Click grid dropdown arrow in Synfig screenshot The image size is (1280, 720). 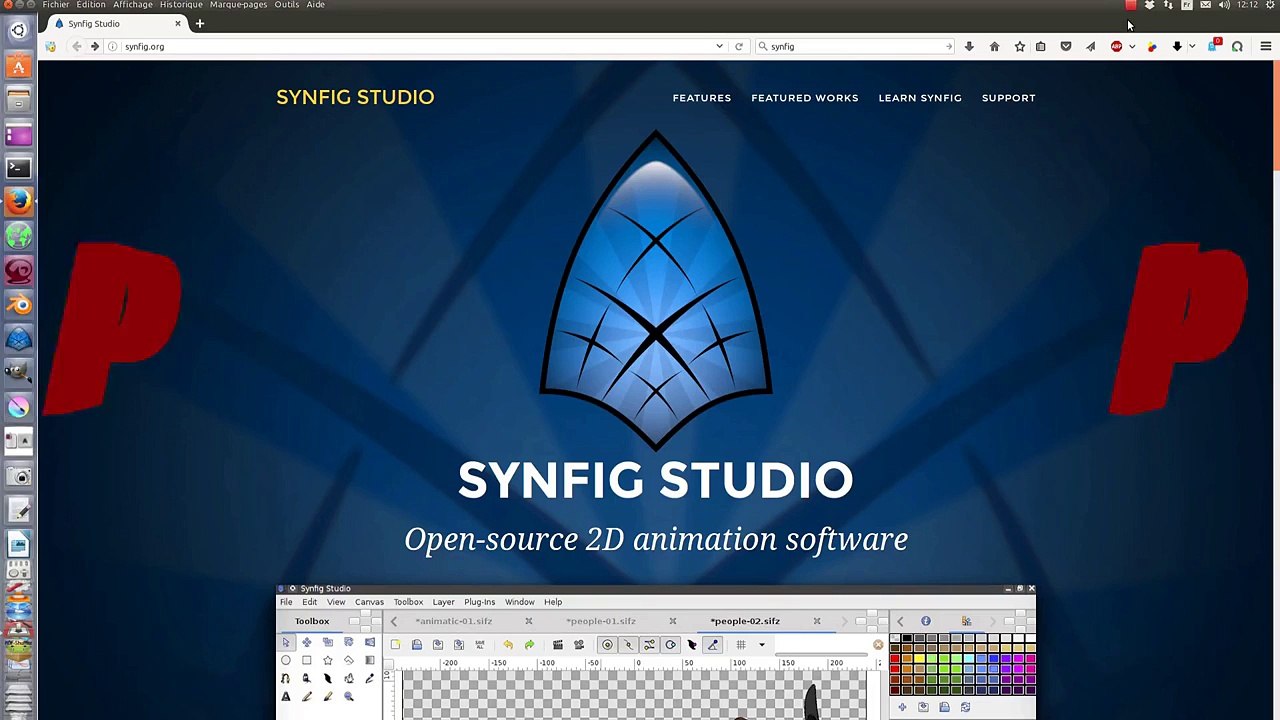[761, 645]
